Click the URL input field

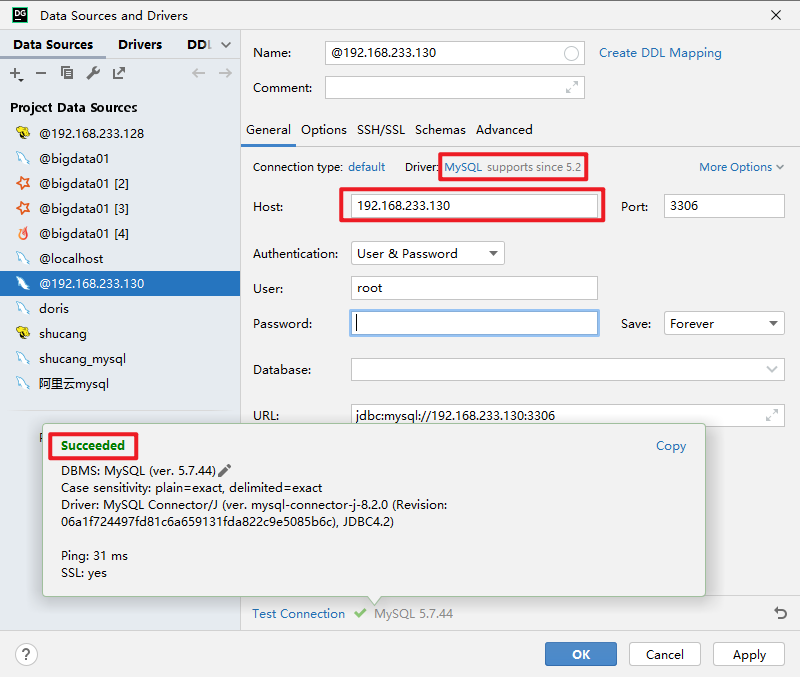coord(567,415)
